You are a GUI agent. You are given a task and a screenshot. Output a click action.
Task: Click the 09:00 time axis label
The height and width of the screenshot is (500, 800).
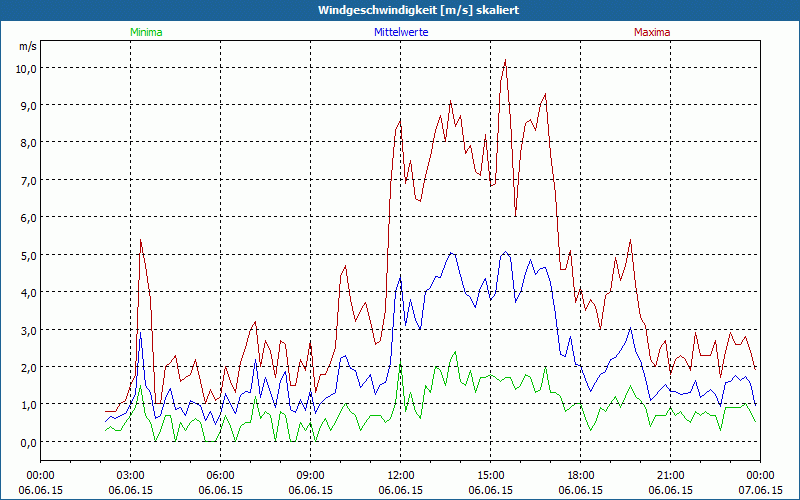click(310, 476)
